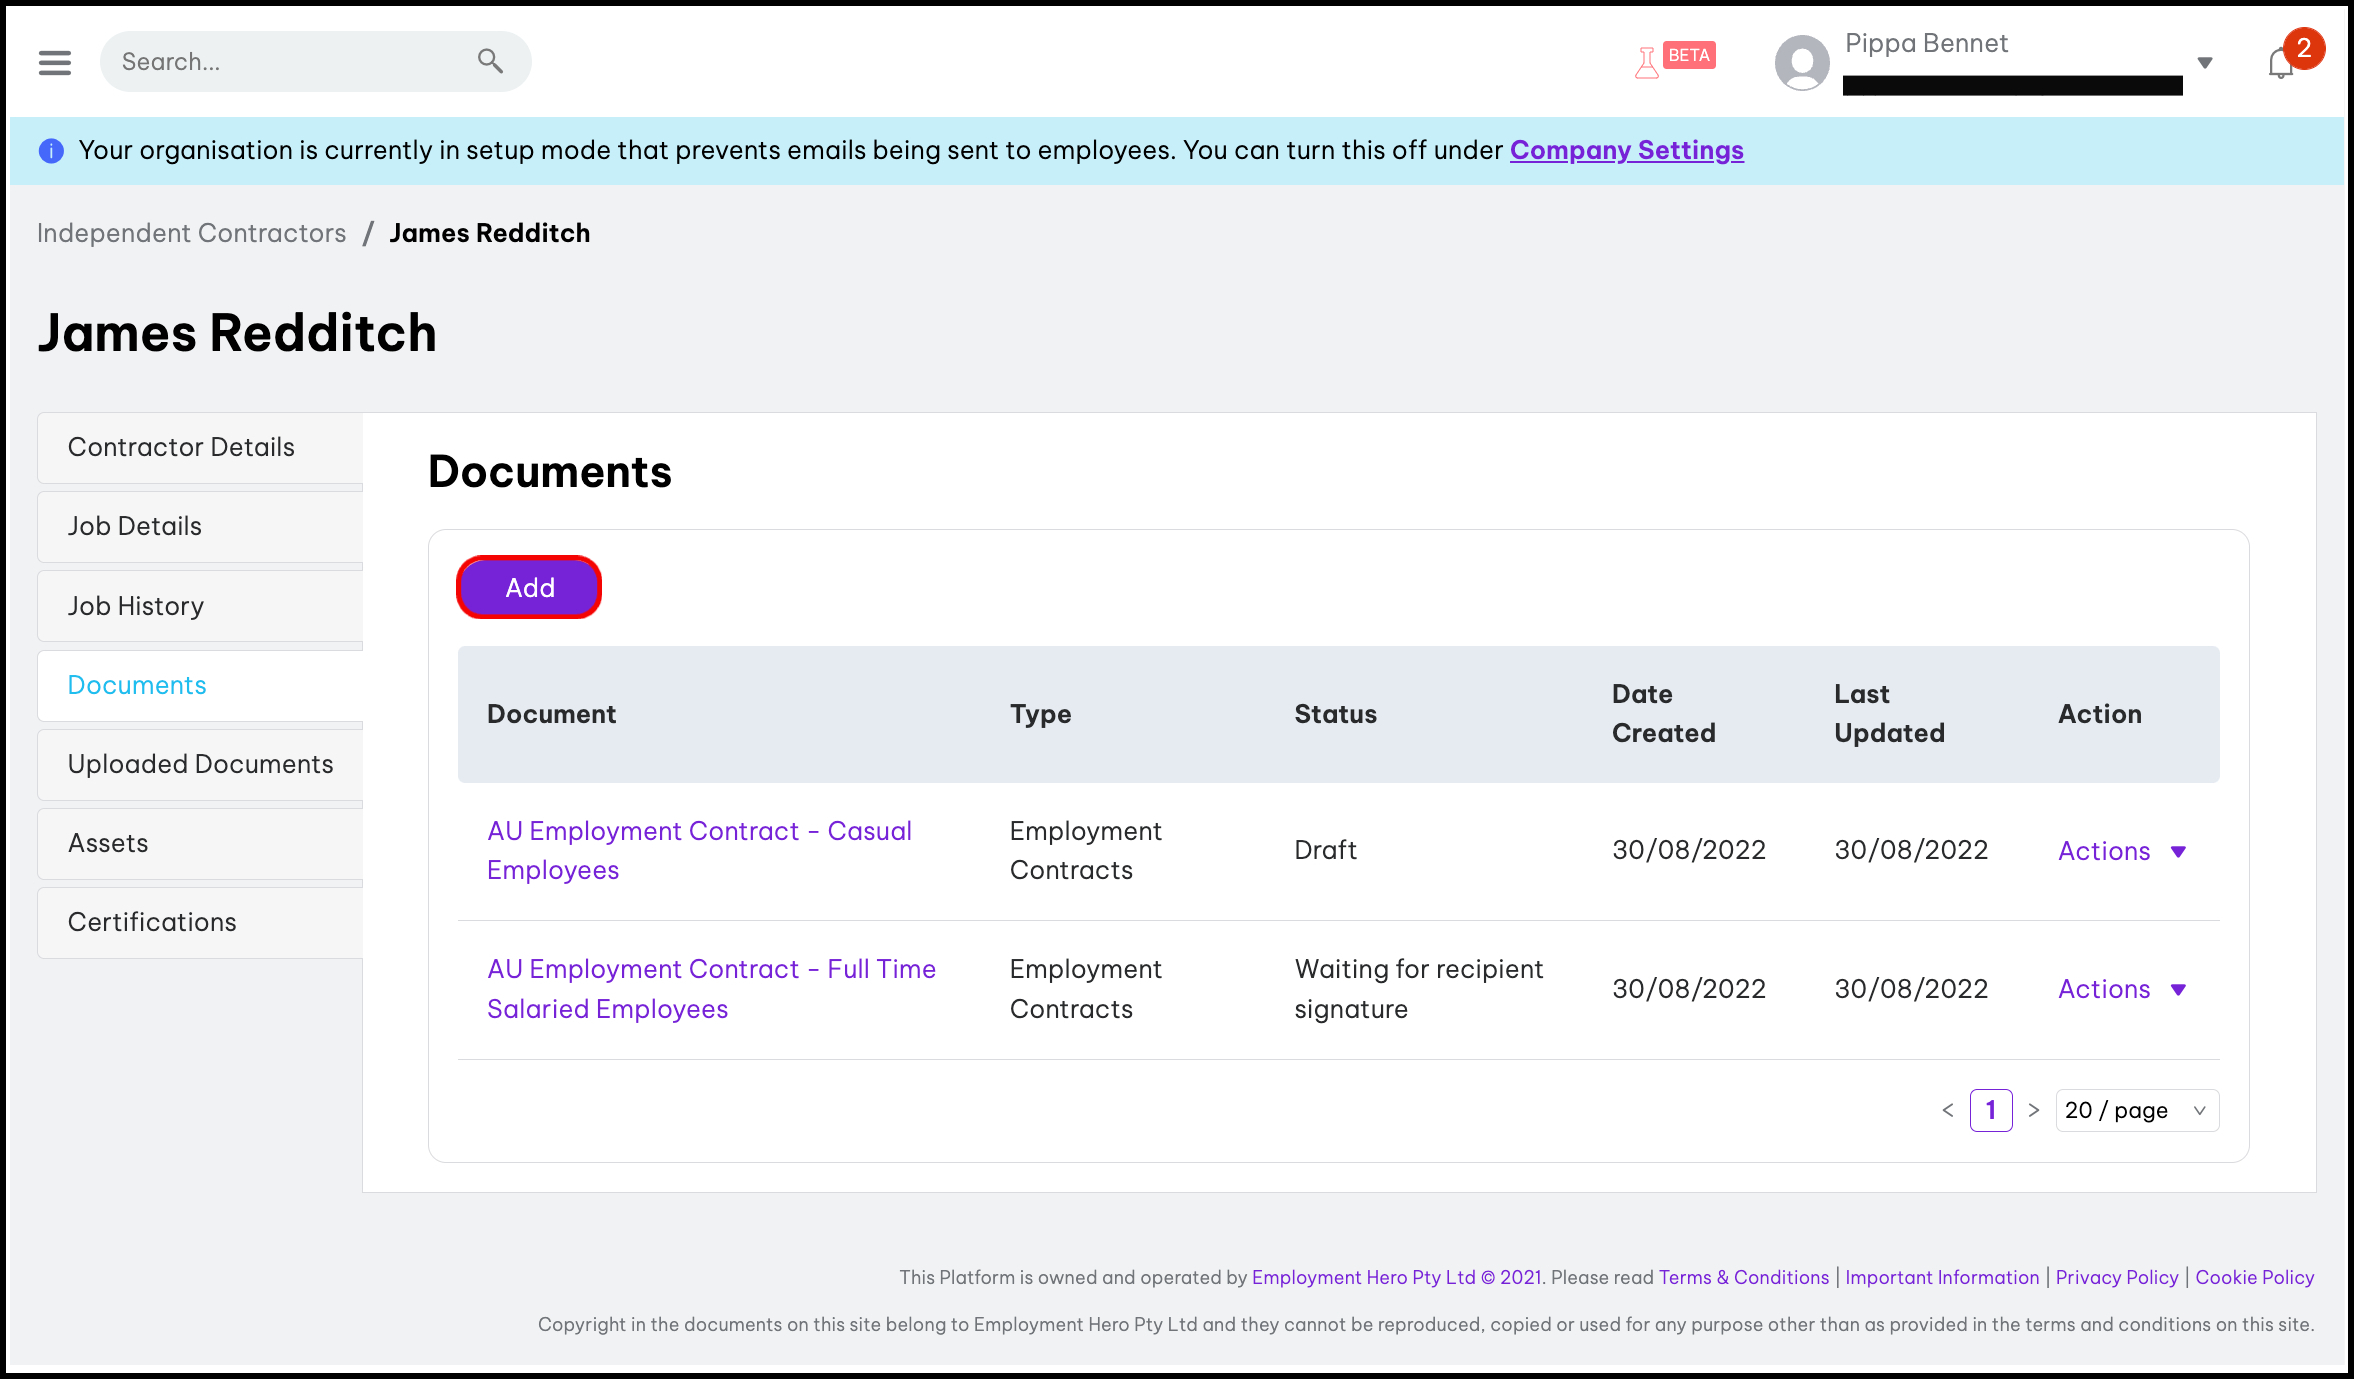Expand Pippa Bennet account dropdown arrow
The height and width of the screenshot is (1379, 2354).
point(2205,63)
